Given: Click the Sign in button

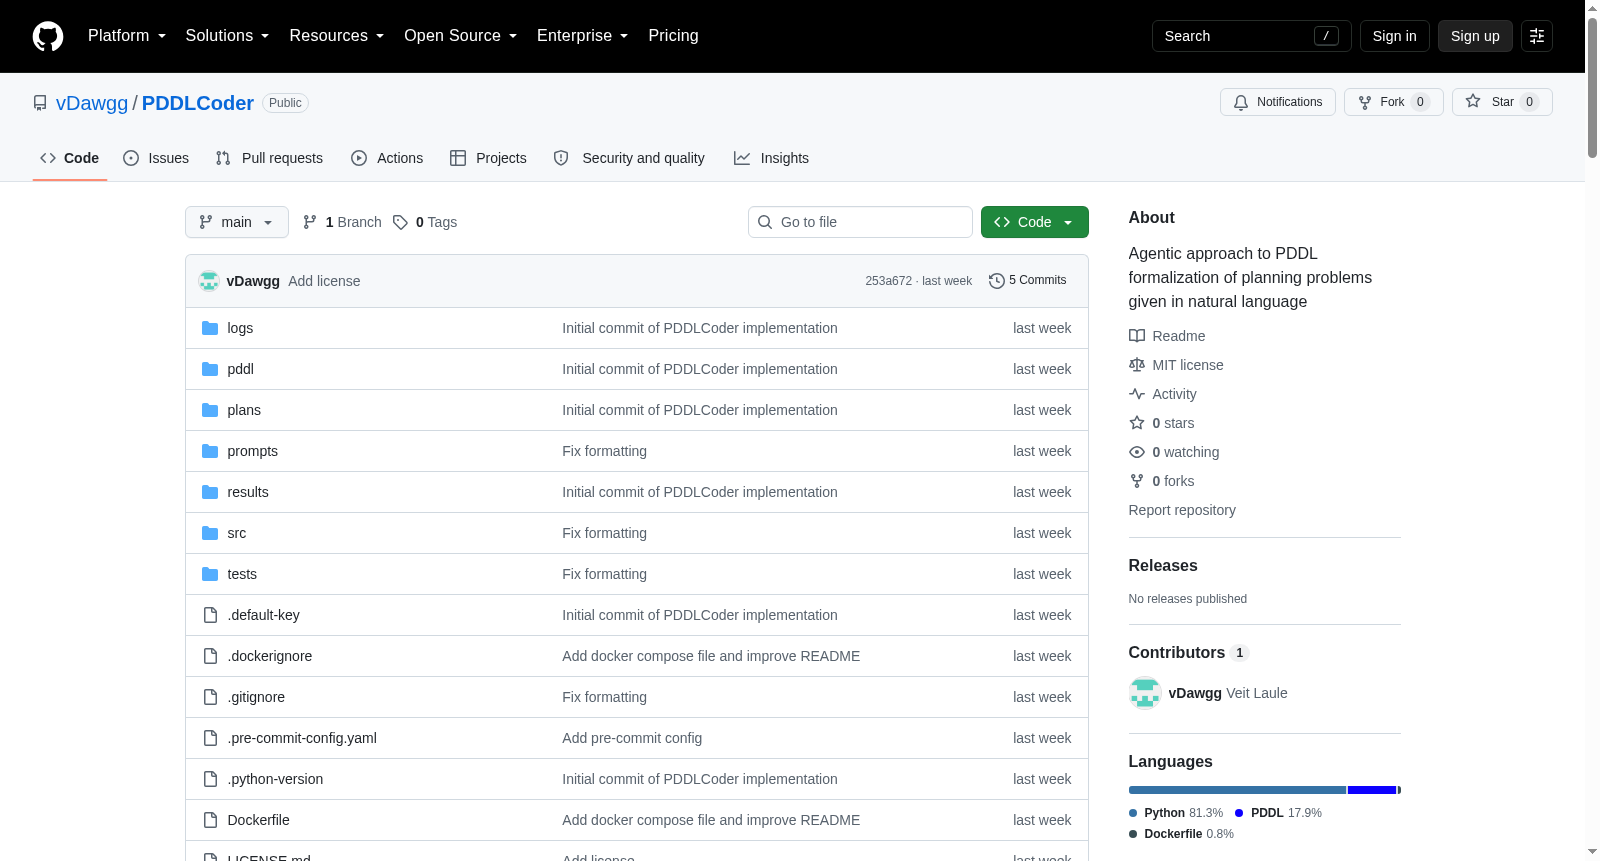Looking at the screenshot, I should click(1395, 36).
